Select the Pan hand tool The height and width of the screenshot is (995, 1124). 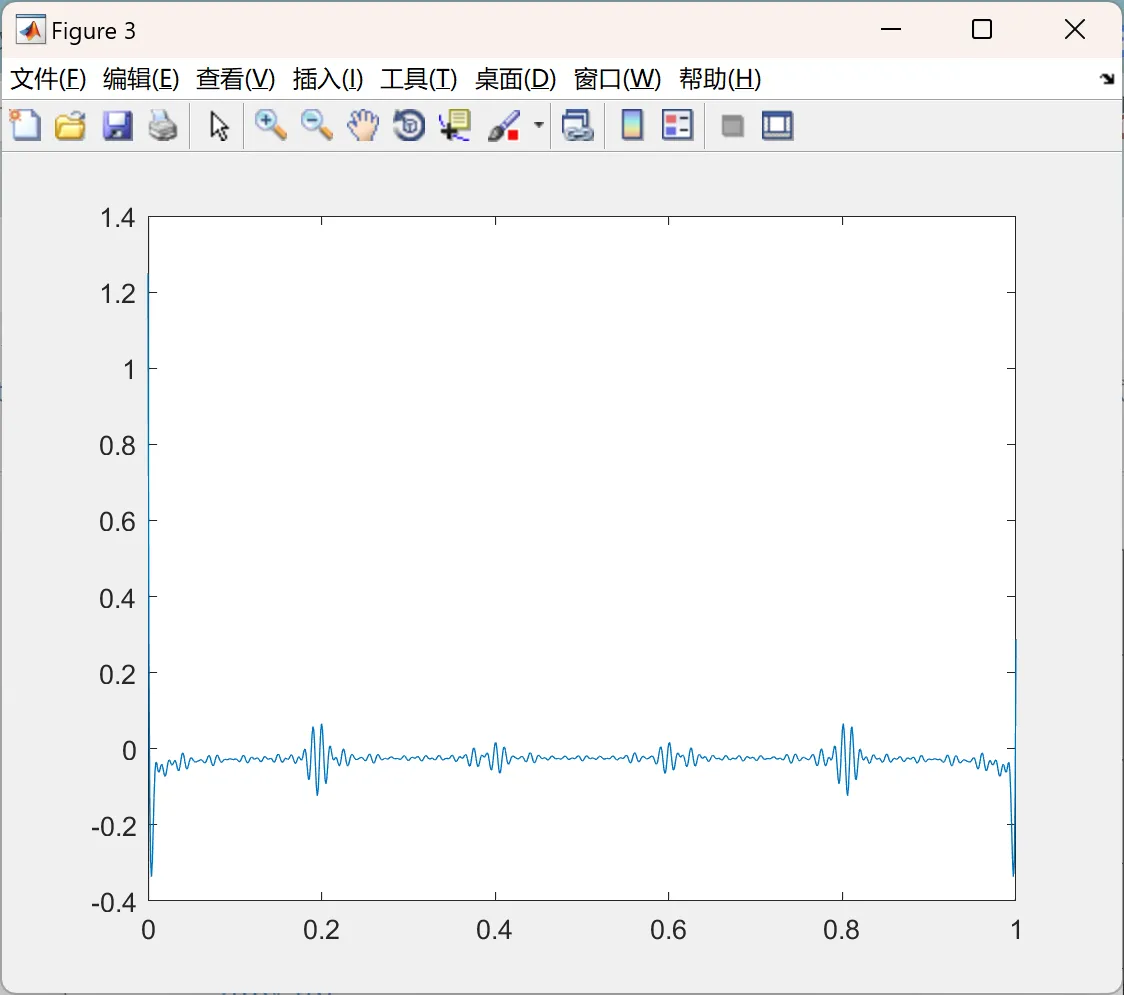coord(363,125)
